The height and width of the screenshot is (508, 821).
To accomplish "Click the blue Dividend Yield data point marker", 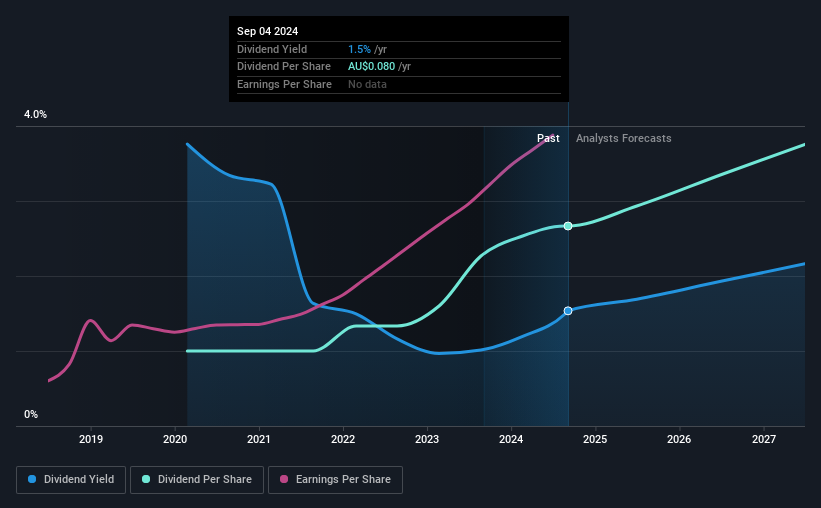I will click(x=568, y=311).
